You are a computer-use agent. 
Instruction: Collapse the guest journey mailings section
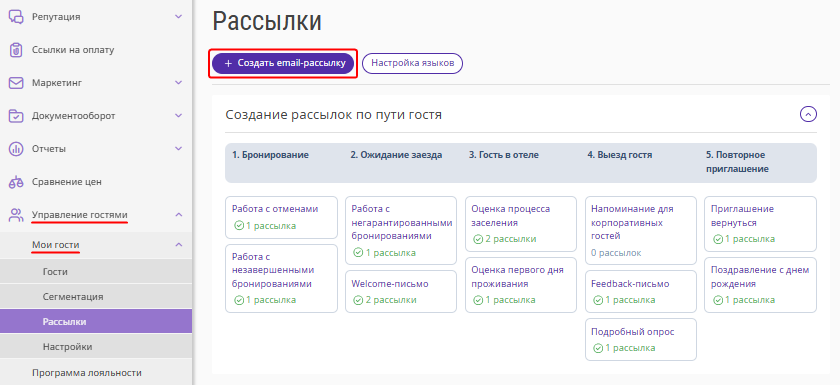(x=808, y=114)
